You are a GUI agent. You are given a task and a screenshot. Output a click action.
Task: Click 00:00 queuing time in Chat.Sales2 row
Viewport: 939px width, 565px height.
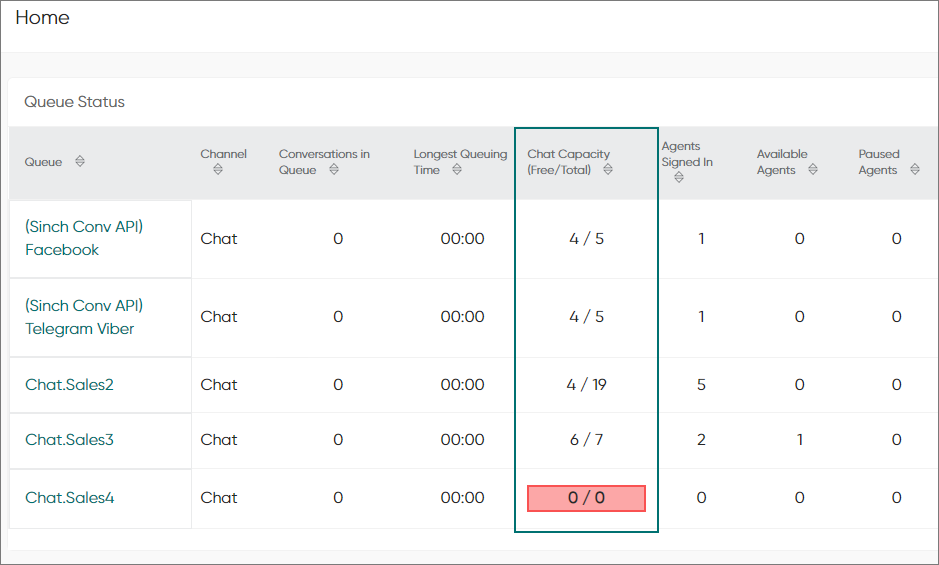[462, 385]
